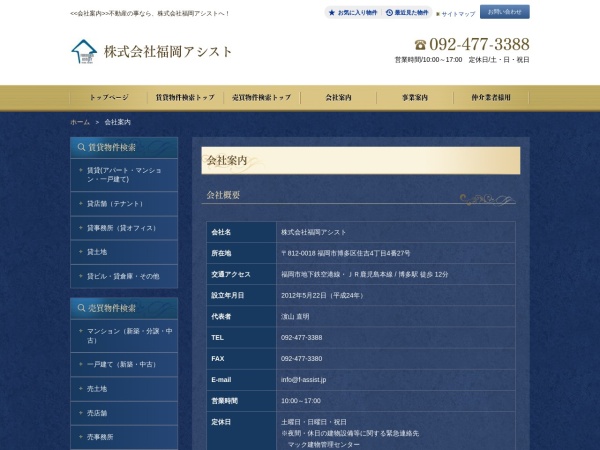
Task: Open 貸店舗（テナント） sidebar item
Action: [124, 204]
